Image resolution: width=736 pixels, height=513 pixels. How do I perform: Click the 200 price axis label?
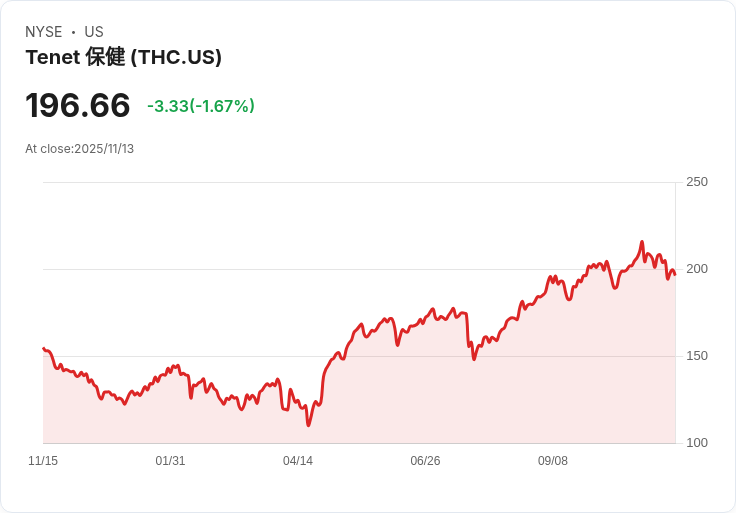697,269
